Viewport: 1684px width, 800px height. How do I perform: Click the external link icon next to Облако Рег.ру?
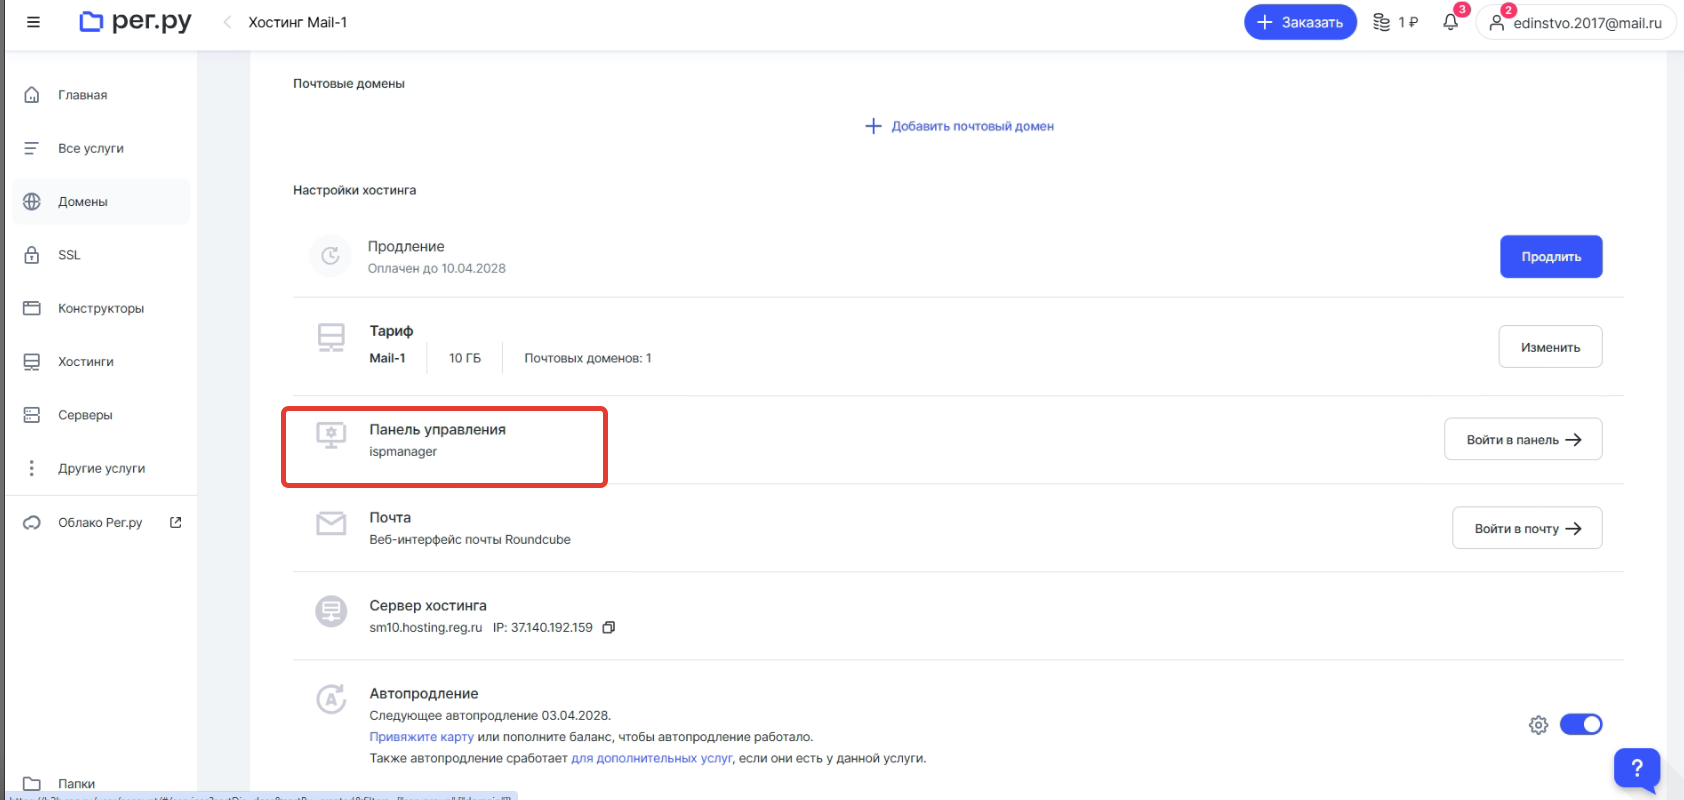pos(176,522)
